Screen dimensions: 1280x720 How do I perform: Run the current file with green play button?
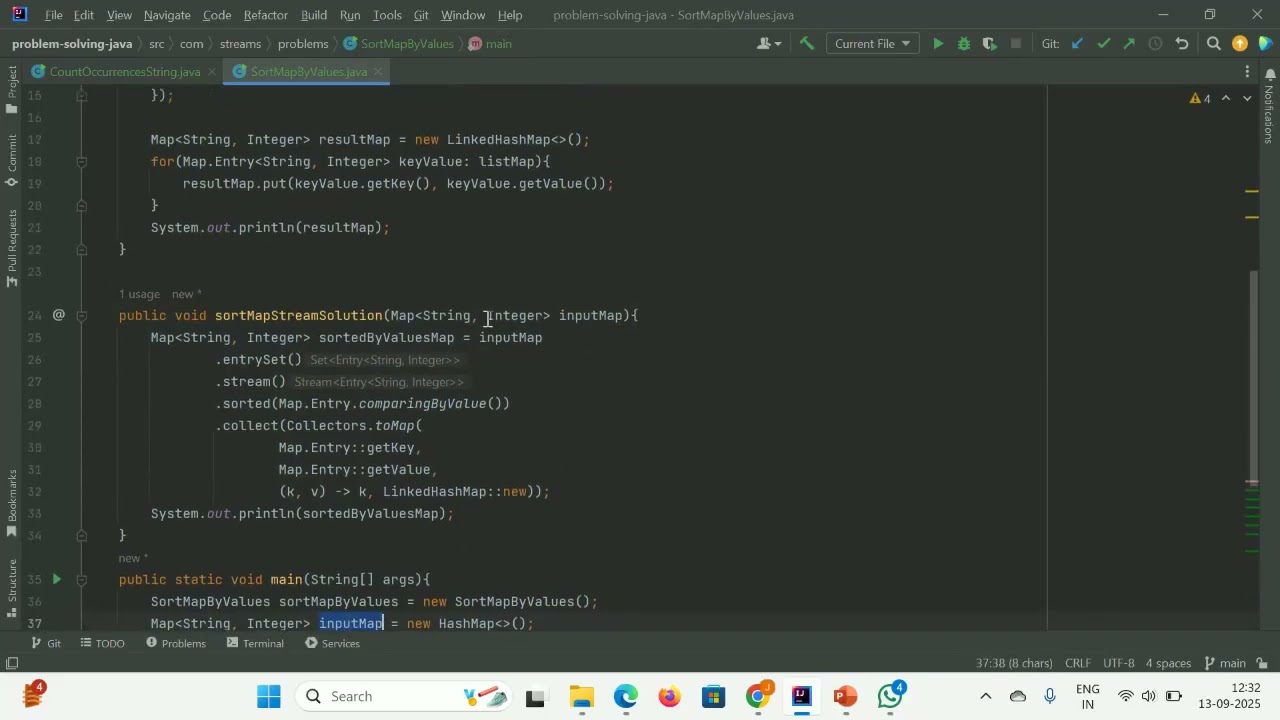[x=938, y=44]
